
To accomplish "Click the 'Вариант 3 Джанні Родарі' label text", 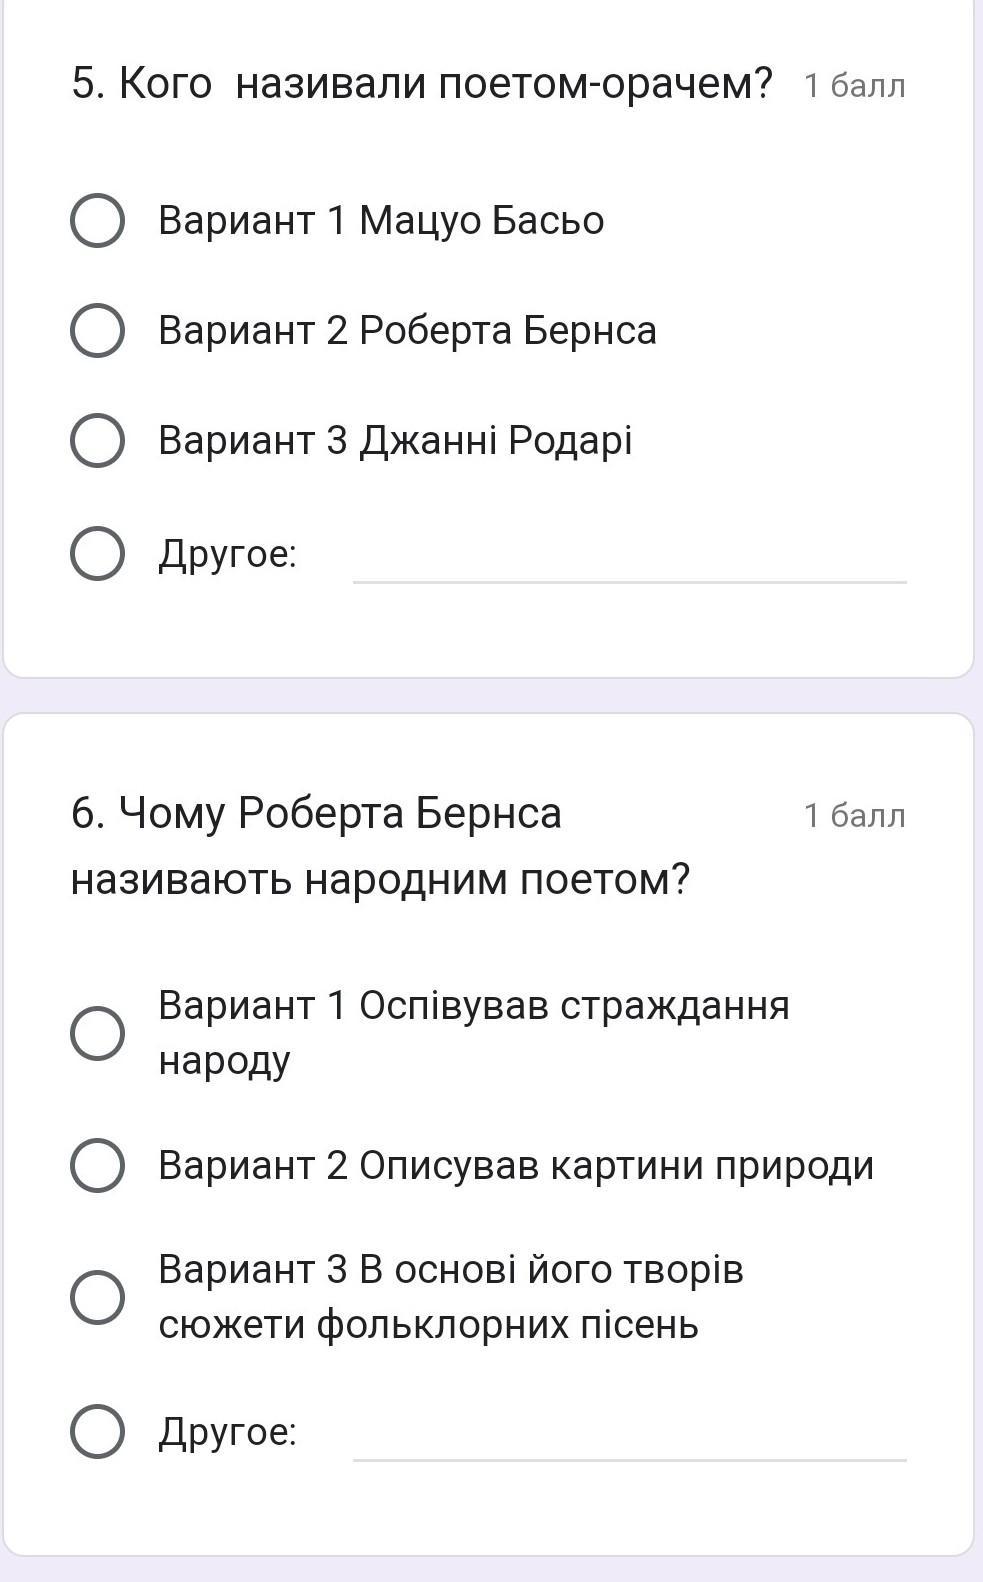I will [395, 441].
